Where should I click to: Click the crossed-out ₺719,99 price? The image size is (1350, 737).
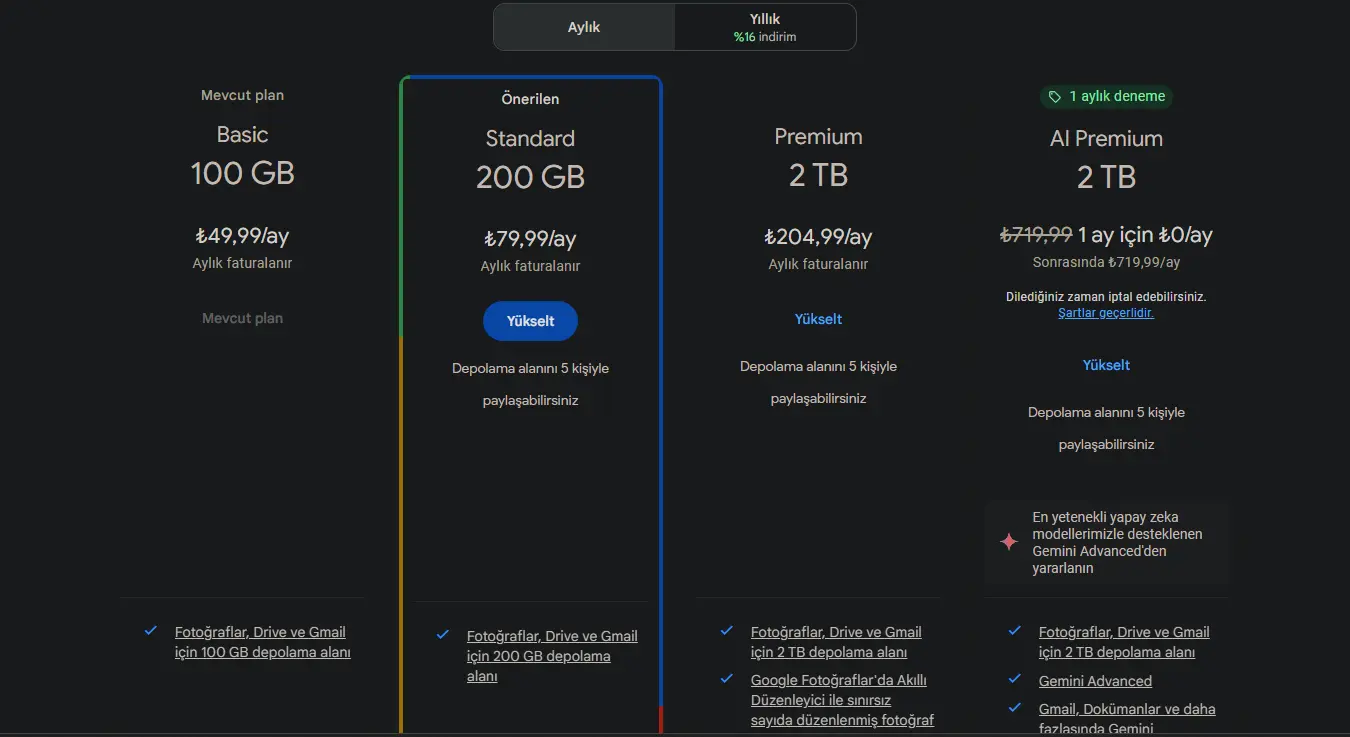point(1036,235)
